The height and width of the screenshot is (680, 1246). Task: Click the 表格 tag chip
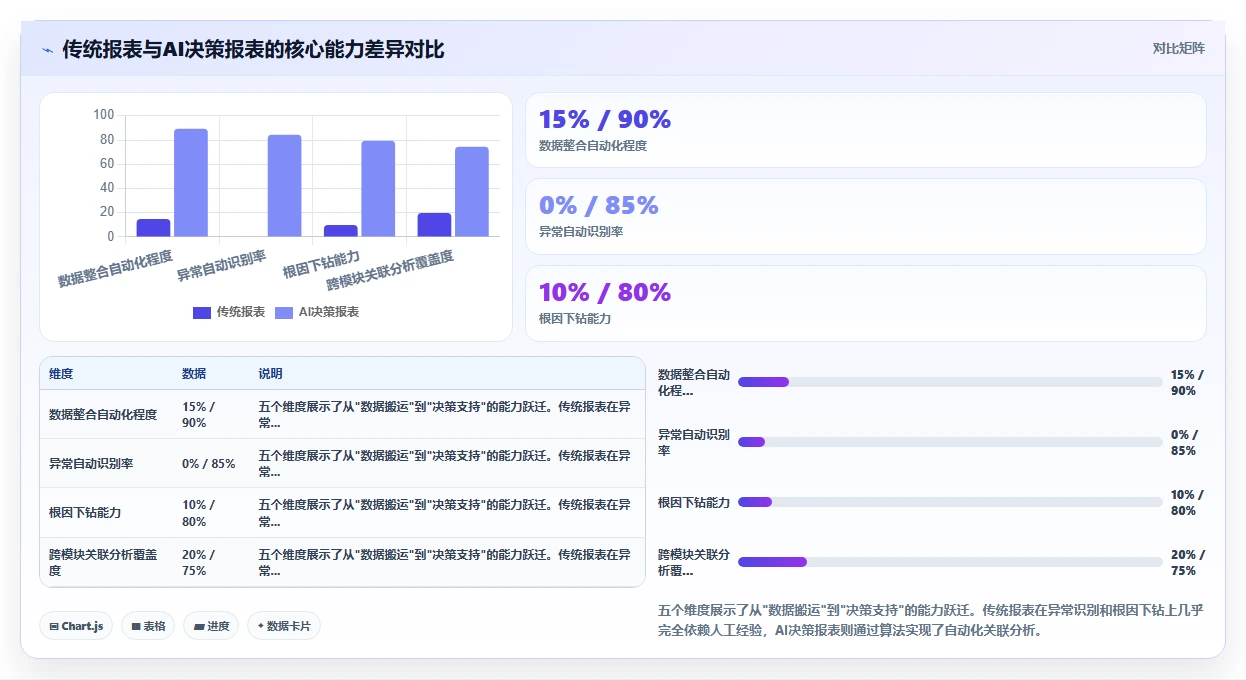(148, 626)
